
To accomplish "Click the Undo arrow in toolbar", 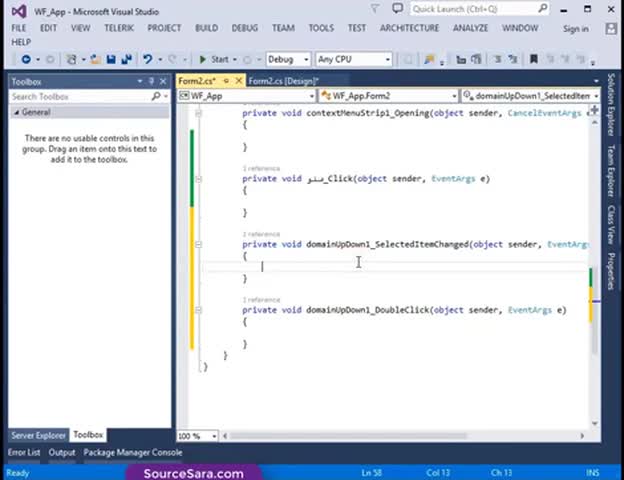I will (x=148, y=59).
